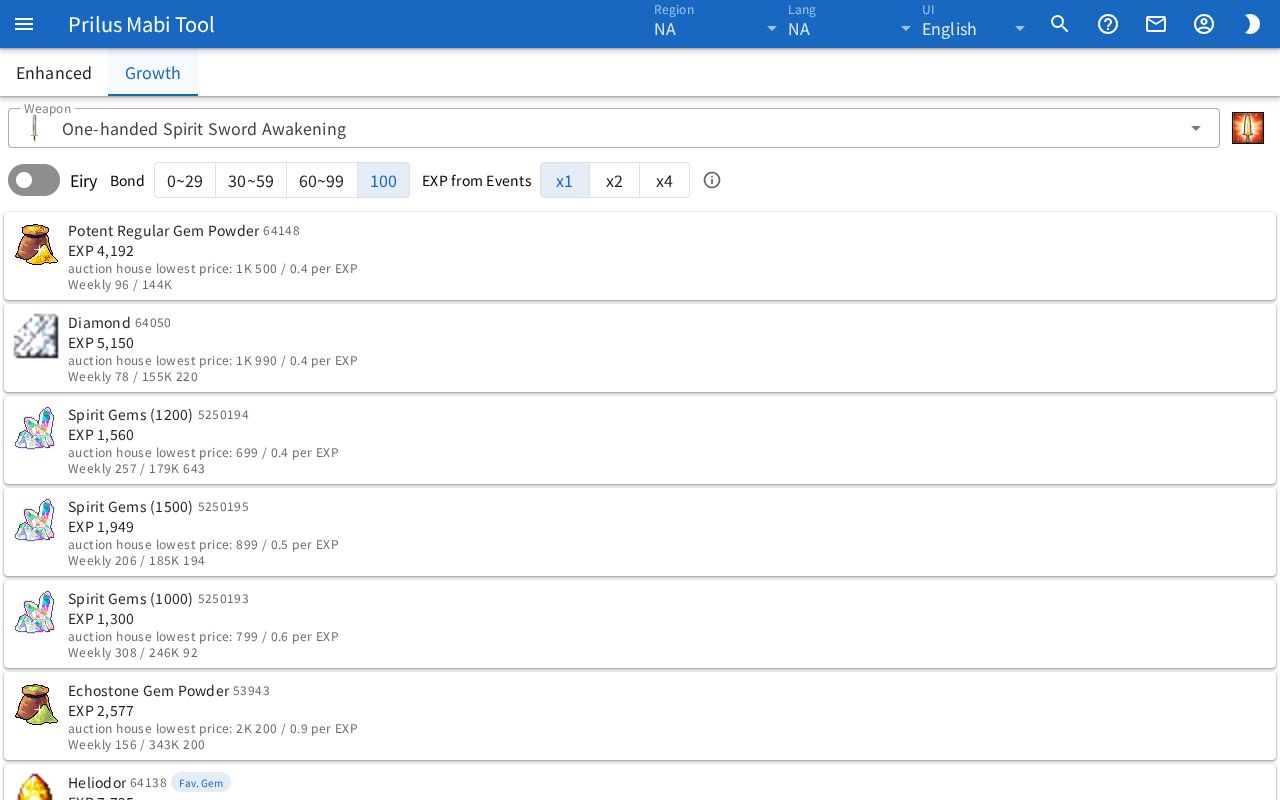Select Bond level 100
The width and height of the screenshot is (1280, 800).
tap(383, 180)
